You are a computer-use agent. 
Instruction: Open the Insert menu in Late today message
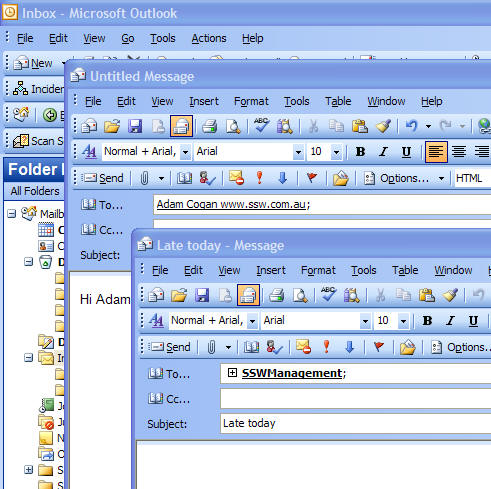[271, 270]
